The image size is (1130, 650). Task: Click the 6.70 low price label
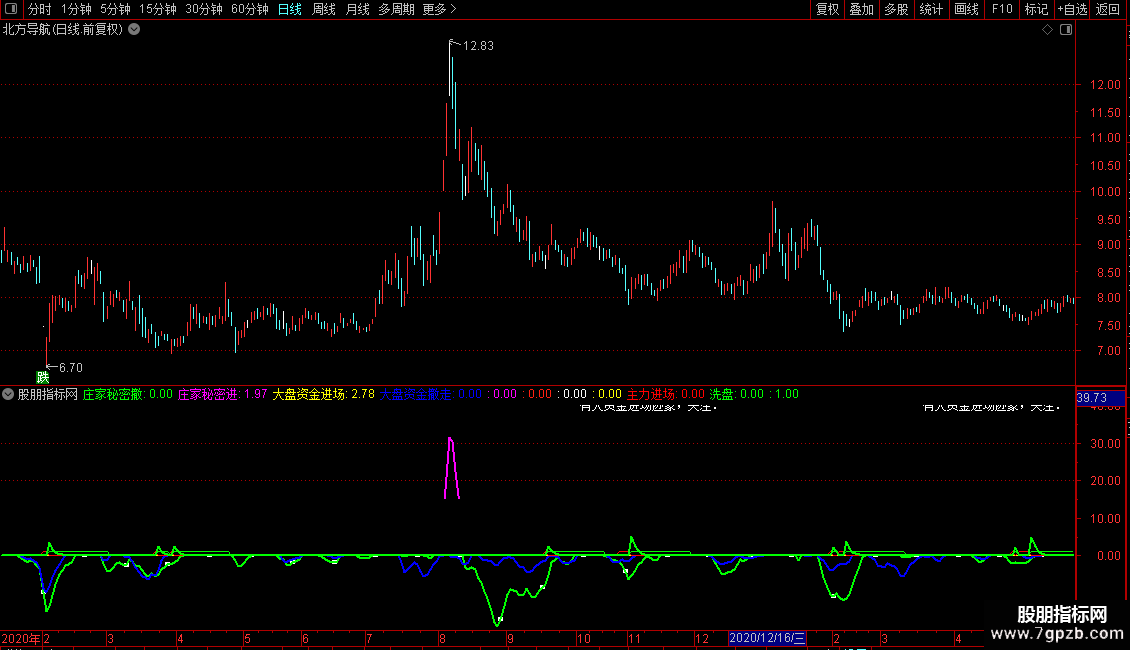[71, 368]
